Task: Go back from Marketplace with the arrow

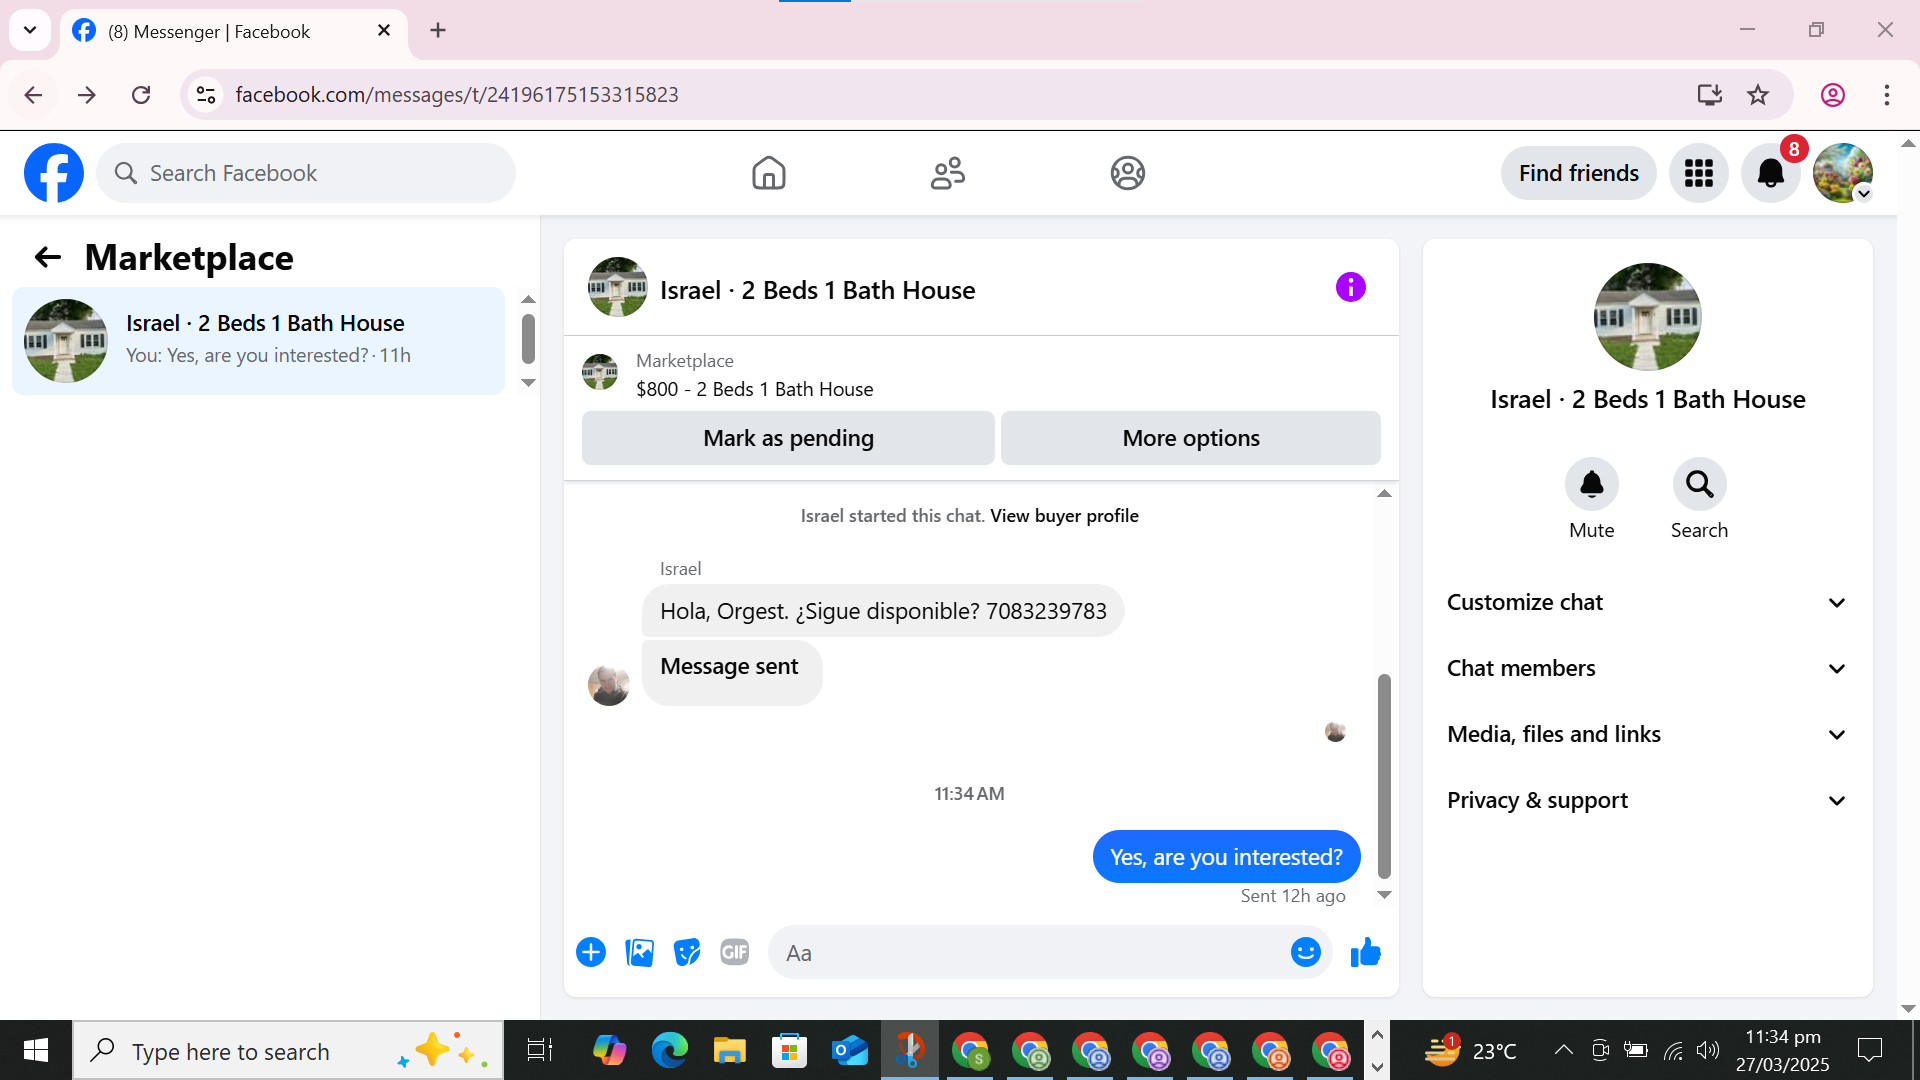Action: [48, 258]
